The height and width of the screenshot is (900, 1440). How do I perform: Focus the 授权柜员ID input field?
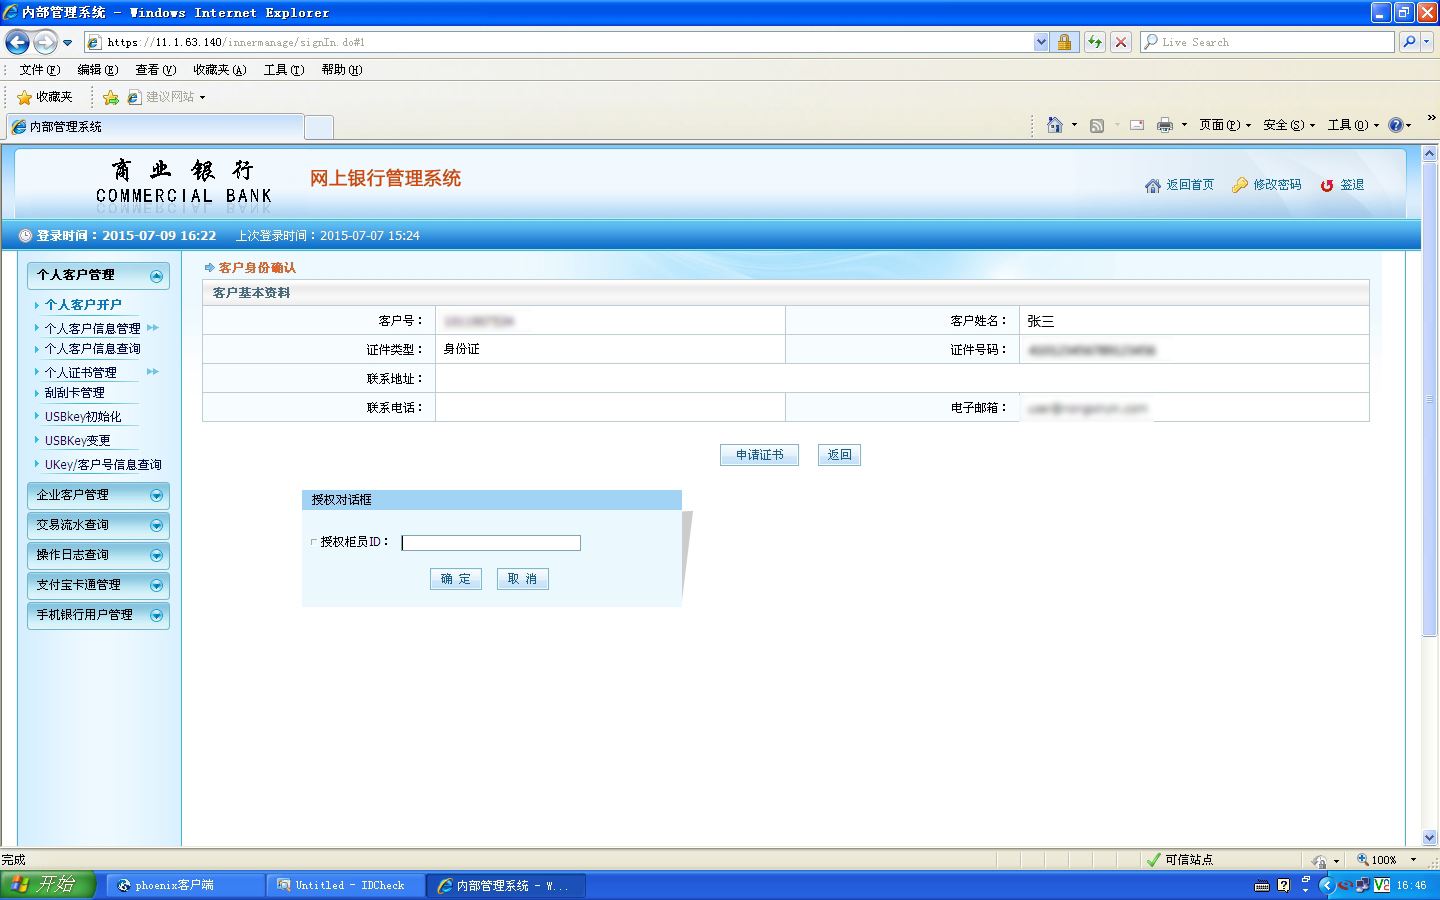point(491,543)
